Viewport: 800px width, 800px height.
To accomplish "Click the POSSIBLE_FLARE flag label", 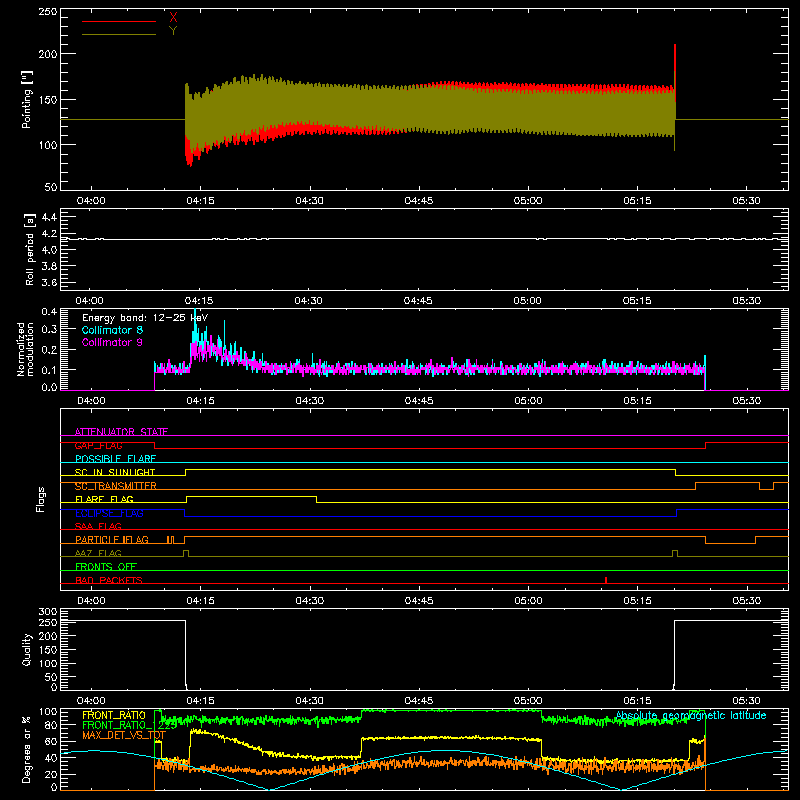I will click(x=115, y=459).
